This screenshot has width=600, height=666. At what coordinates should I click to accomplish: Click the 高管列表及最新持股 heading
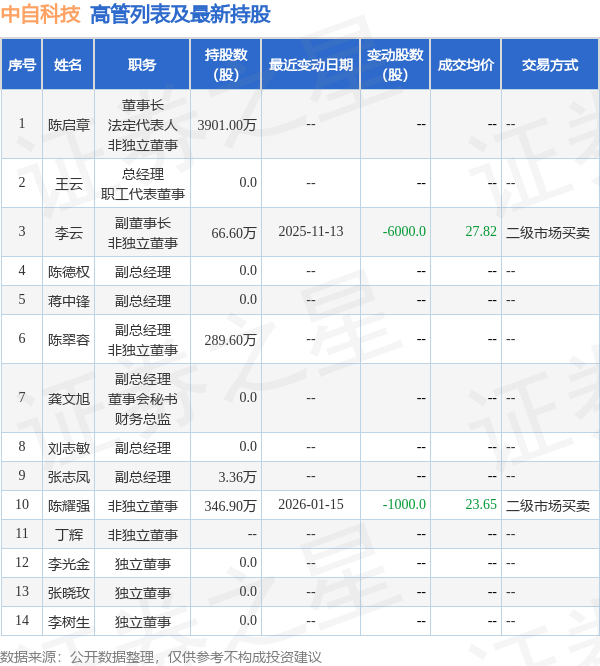[x=180, y=14]
